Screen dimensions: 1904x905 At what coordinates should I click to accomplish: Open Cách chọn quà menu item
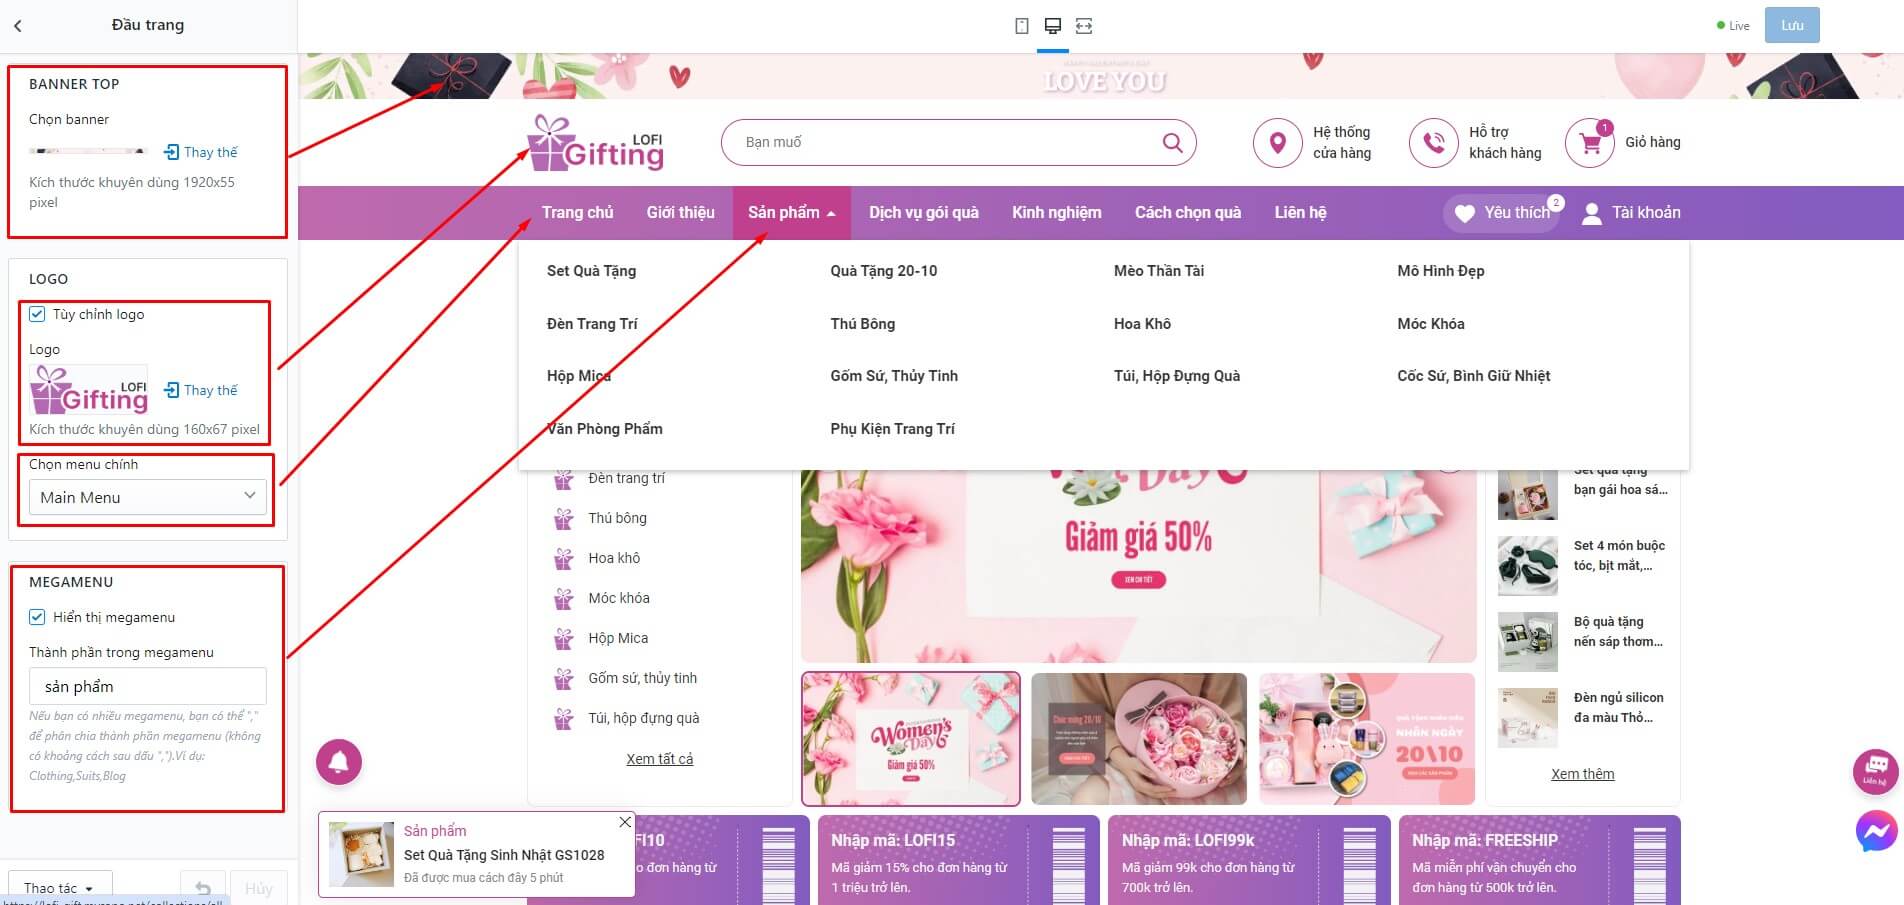tap(1188, 213)
